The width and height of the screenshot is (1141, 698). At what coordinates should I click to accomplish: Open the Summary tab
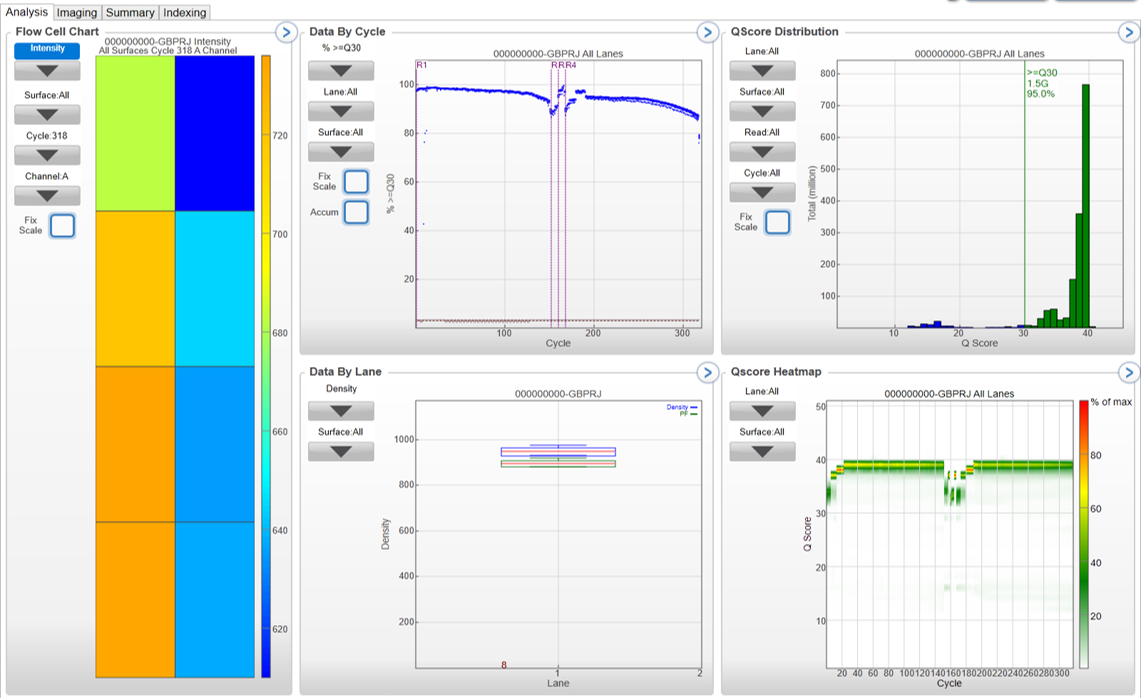pos(130,12)
